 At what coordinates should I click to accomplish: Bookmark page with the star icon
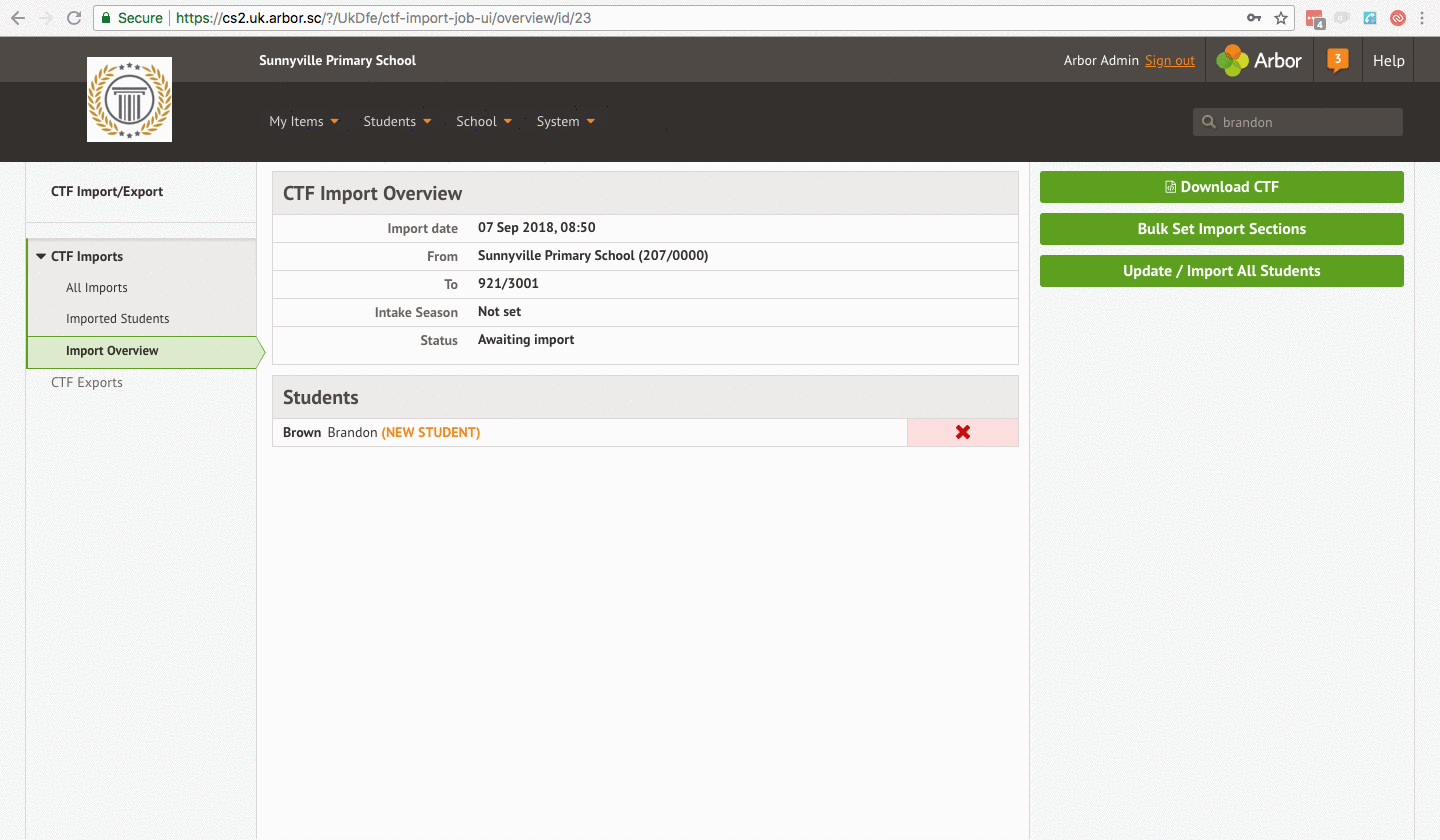tap(1281, 18)
